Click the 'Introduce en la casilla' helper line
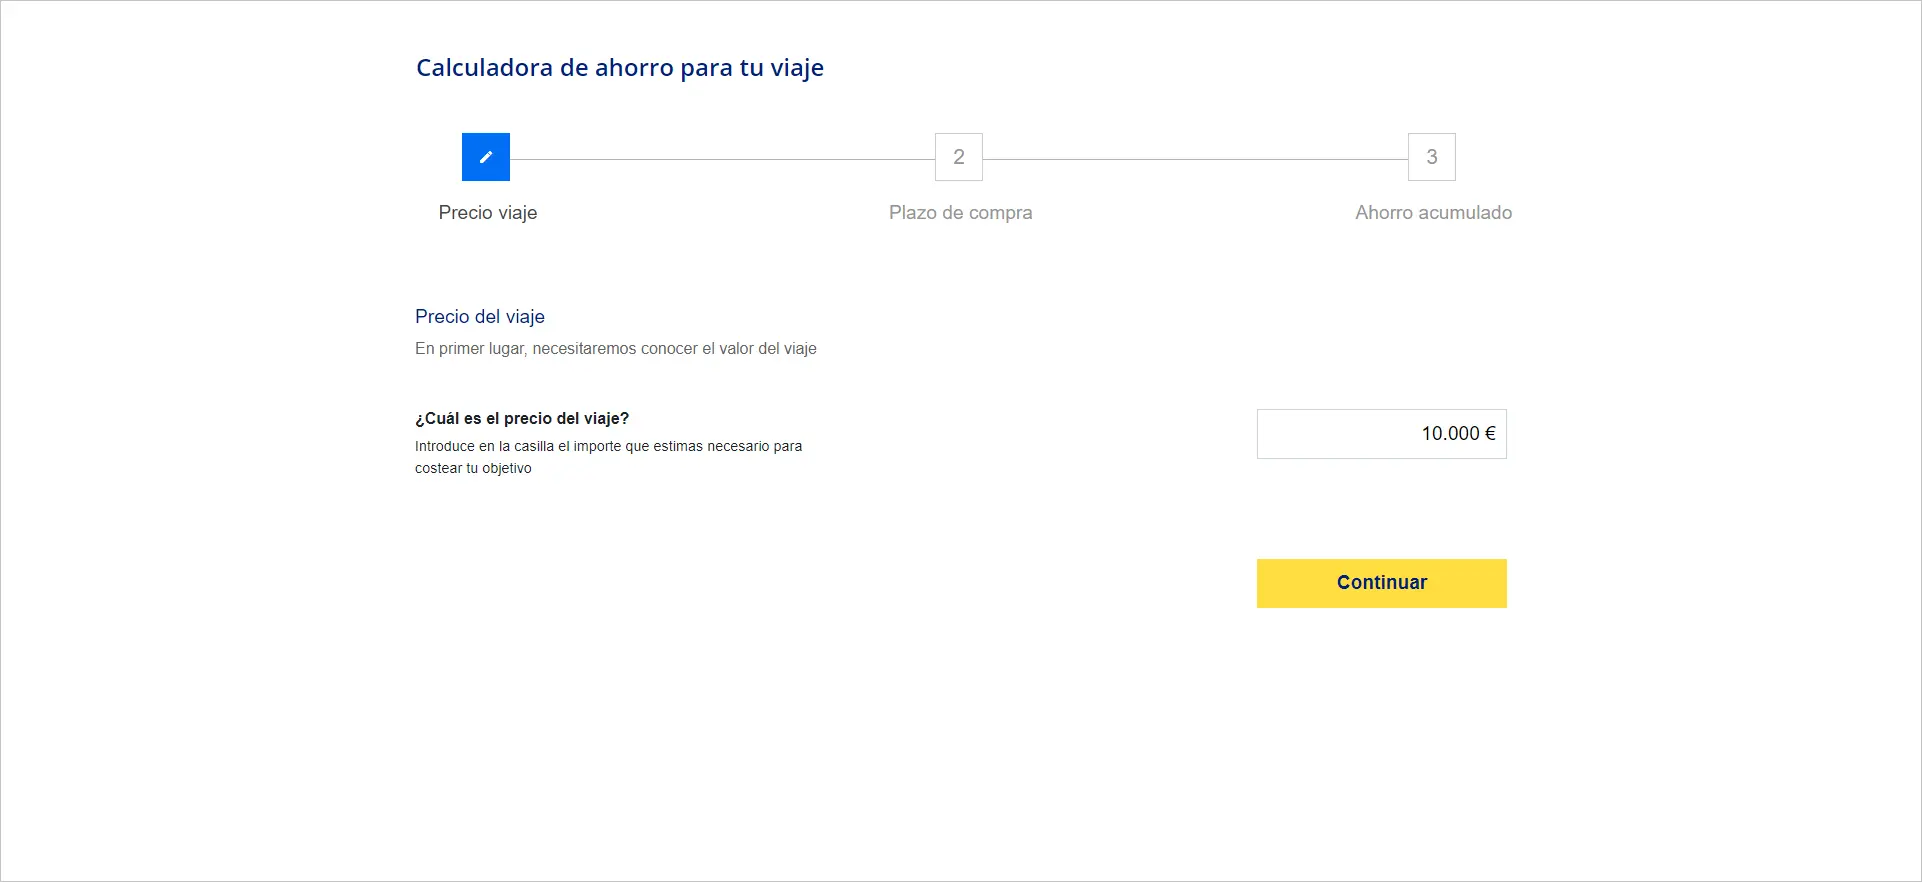Screen dimensions: 1922x882 click(x=608, y=446)
